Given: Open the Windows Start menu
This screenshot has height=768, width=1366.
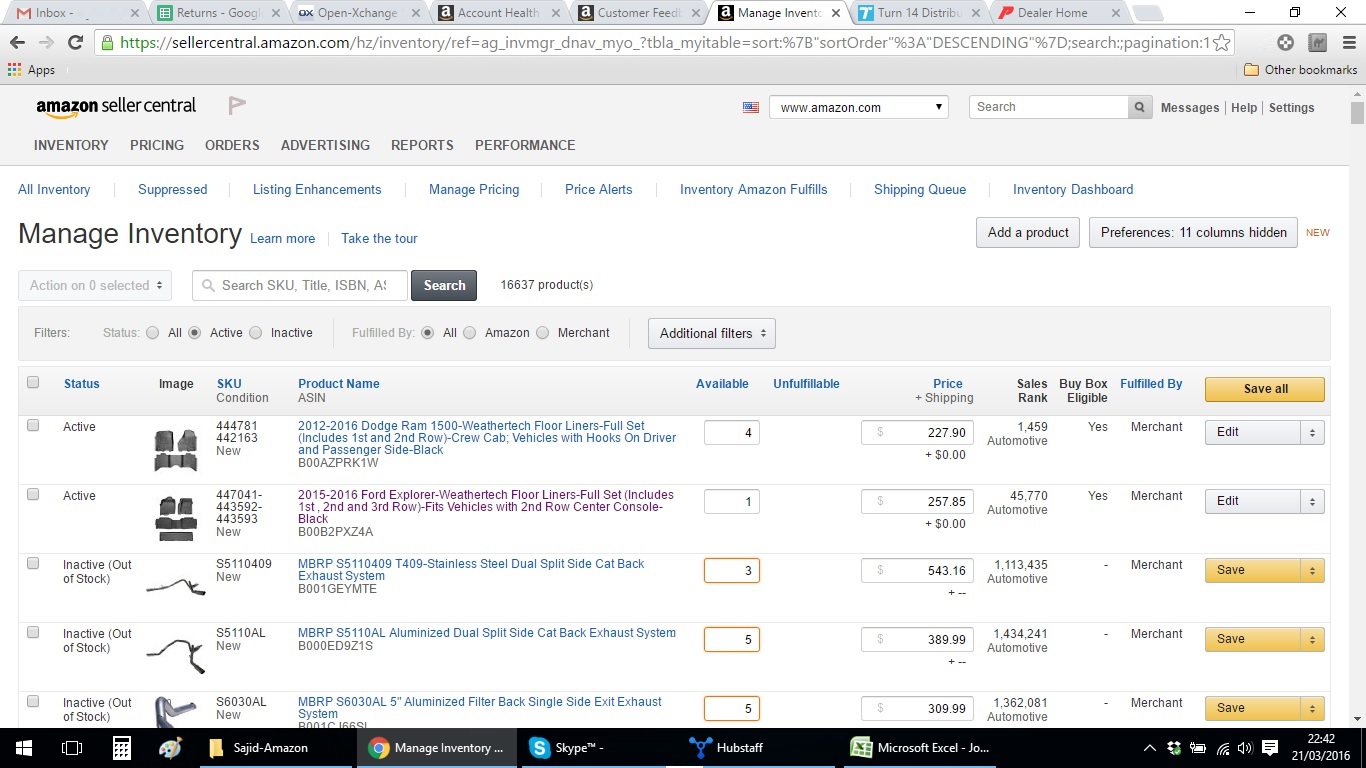Looking at the screenshot, I should click(x=24, y=748).
